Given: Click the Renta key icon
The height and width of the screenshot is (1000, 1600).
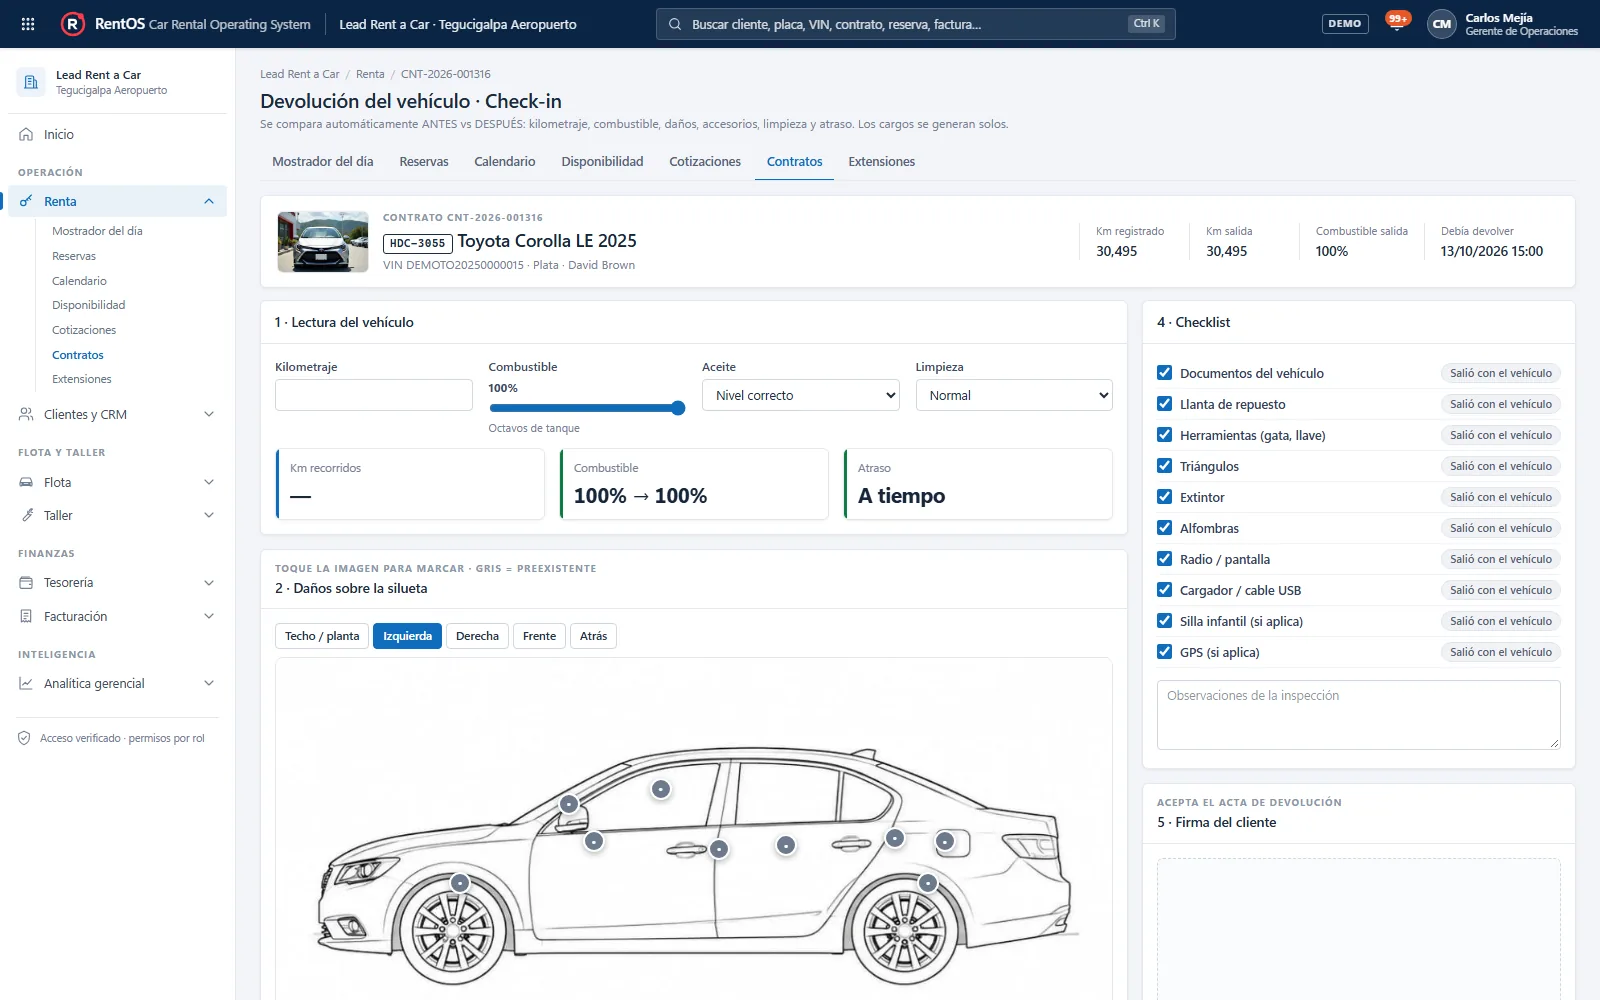Looking at the screenshot, I should click(x=26, y=201).
